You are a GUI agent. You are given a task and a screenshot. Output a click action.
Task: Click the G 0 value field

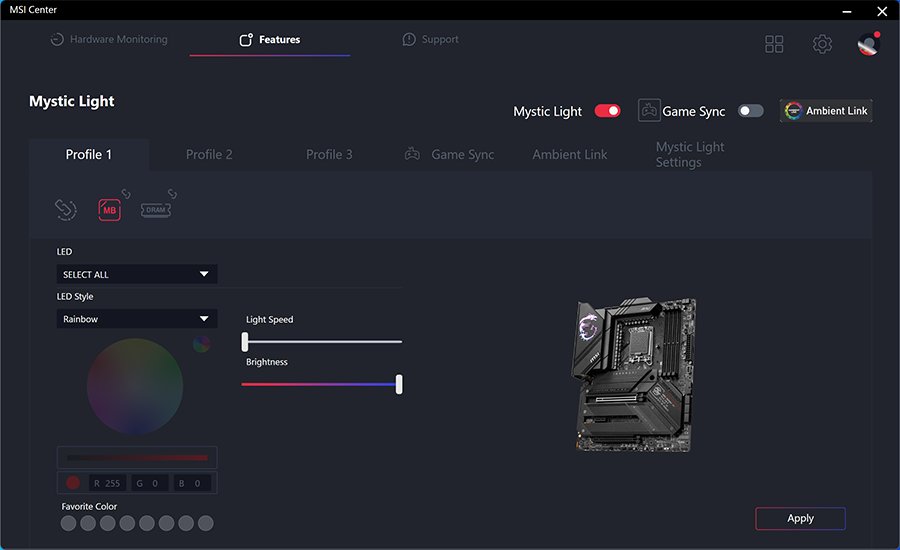click(x=150, y=483)
